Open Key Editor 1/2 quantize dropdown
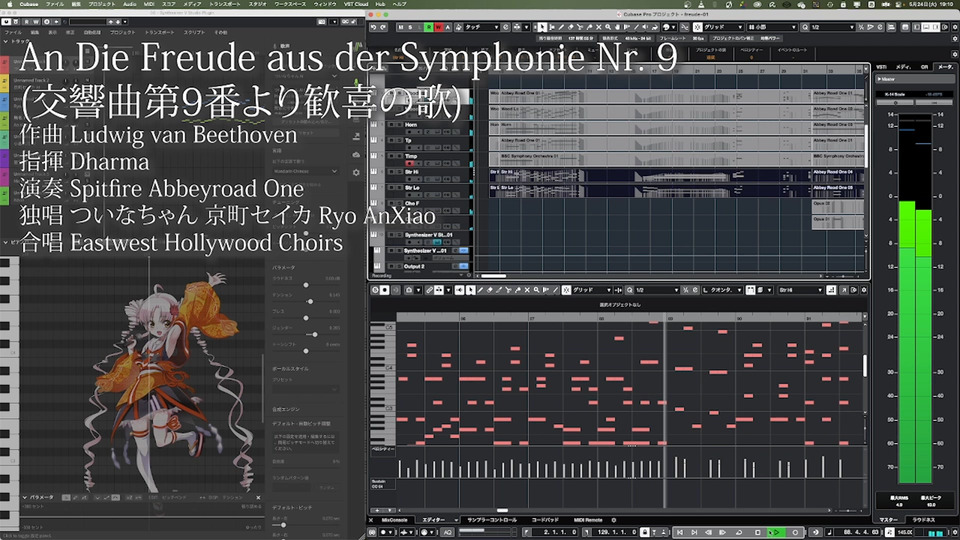 [657, 290]
